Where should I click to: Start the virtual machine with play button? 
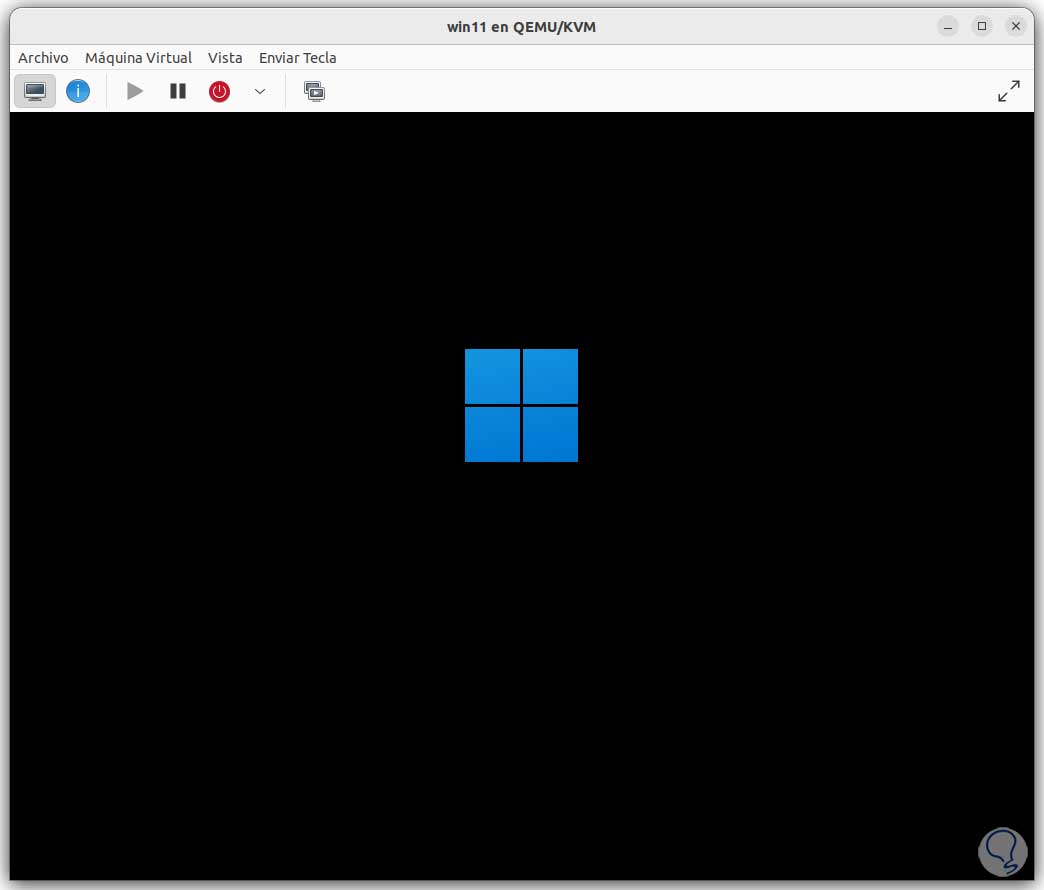(x=135, y=91)
